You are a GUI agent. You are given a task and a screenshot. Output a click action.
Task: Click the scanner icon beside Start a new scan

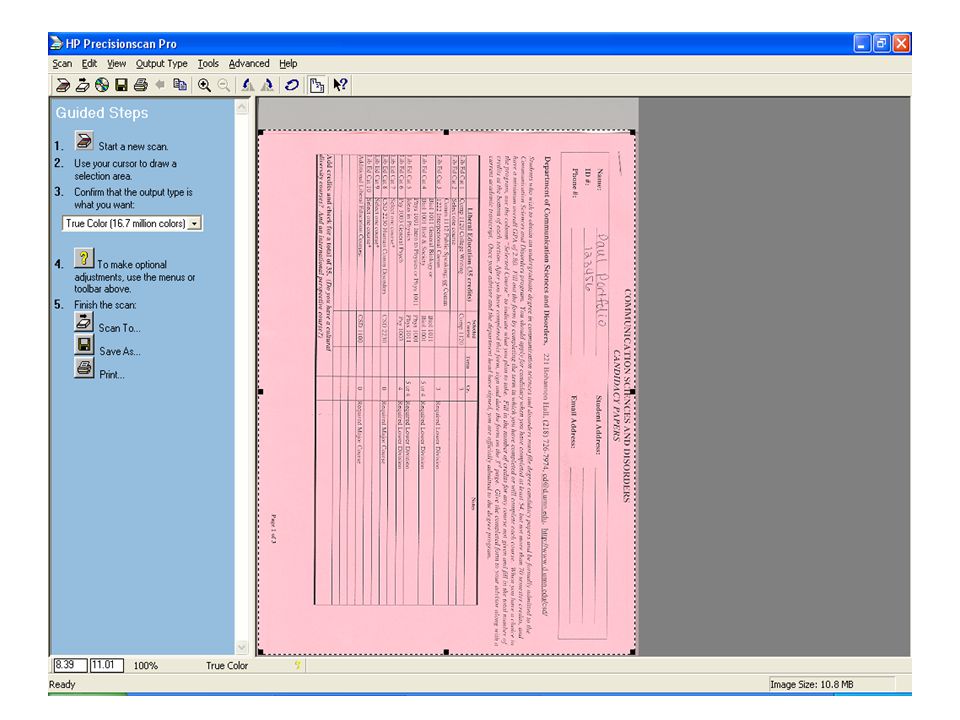pos(84,140)
